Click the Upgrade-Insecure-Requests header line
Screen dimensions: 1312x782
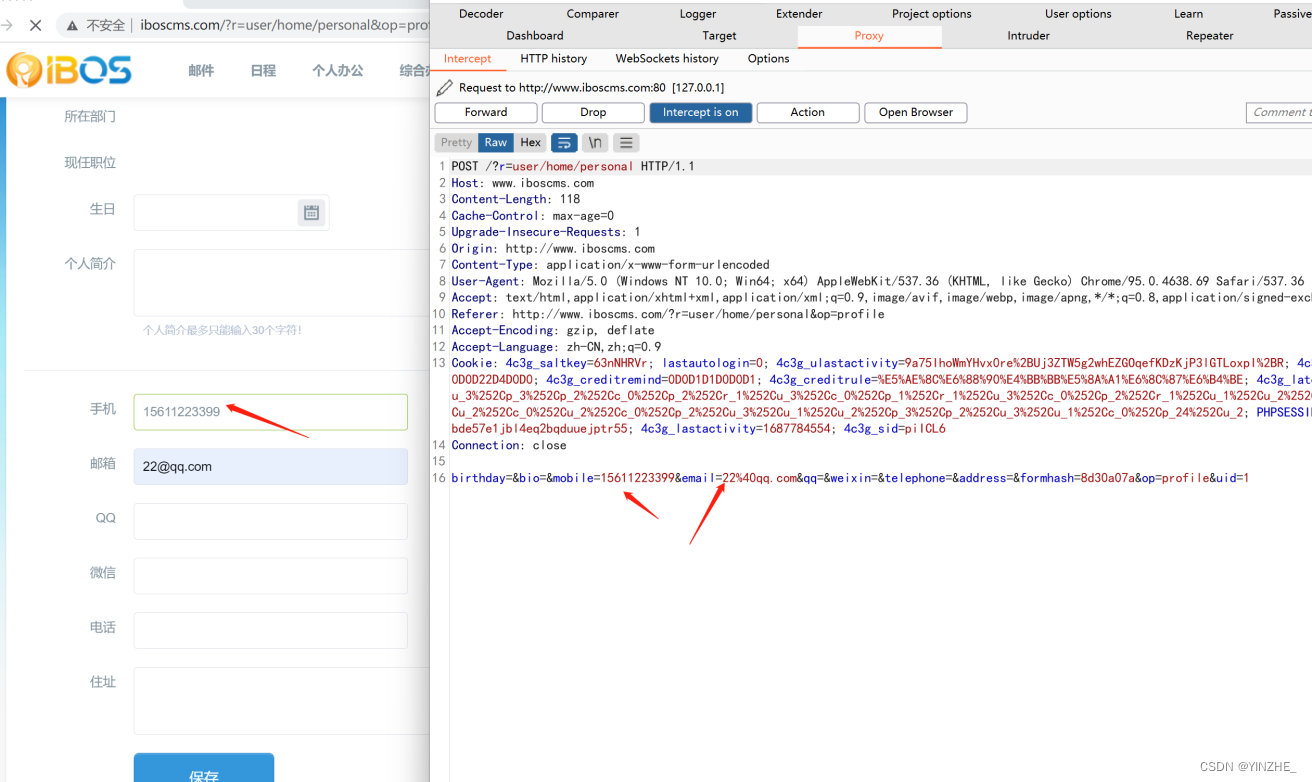(x=546, y=232)
